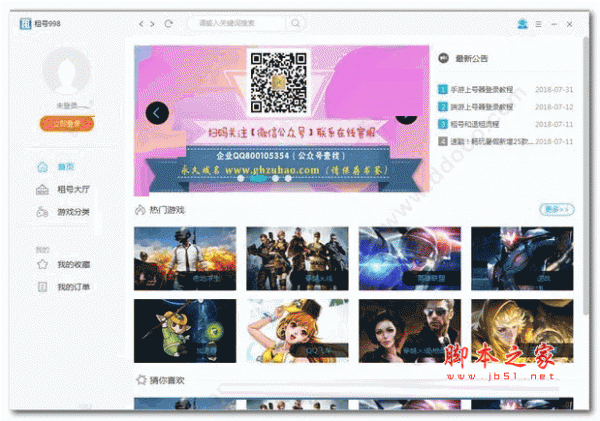This screenshot has height=421, width=600.
Task: Click number 2 announcement badge
Action: tap(442, 107)
